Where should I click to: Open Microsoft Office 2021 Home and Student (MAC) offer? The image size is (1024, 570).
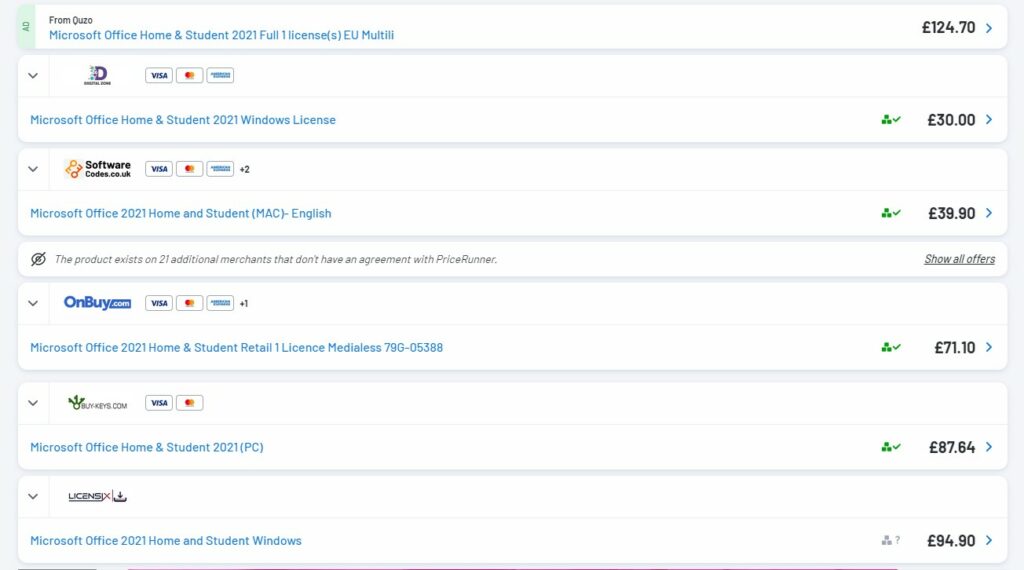point(181,214)
